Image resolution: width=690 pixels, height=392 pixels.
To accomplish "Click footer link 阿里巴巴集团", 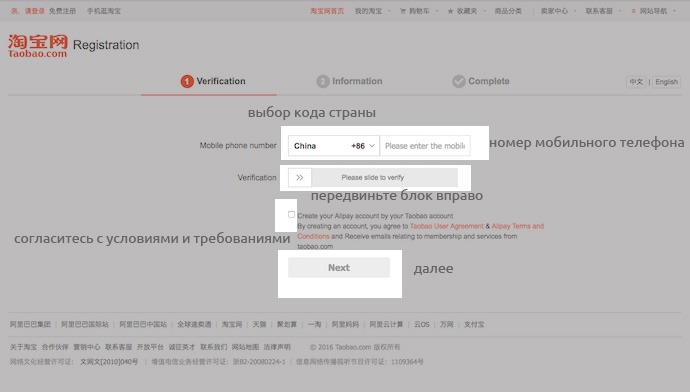I will pos(30,324).
